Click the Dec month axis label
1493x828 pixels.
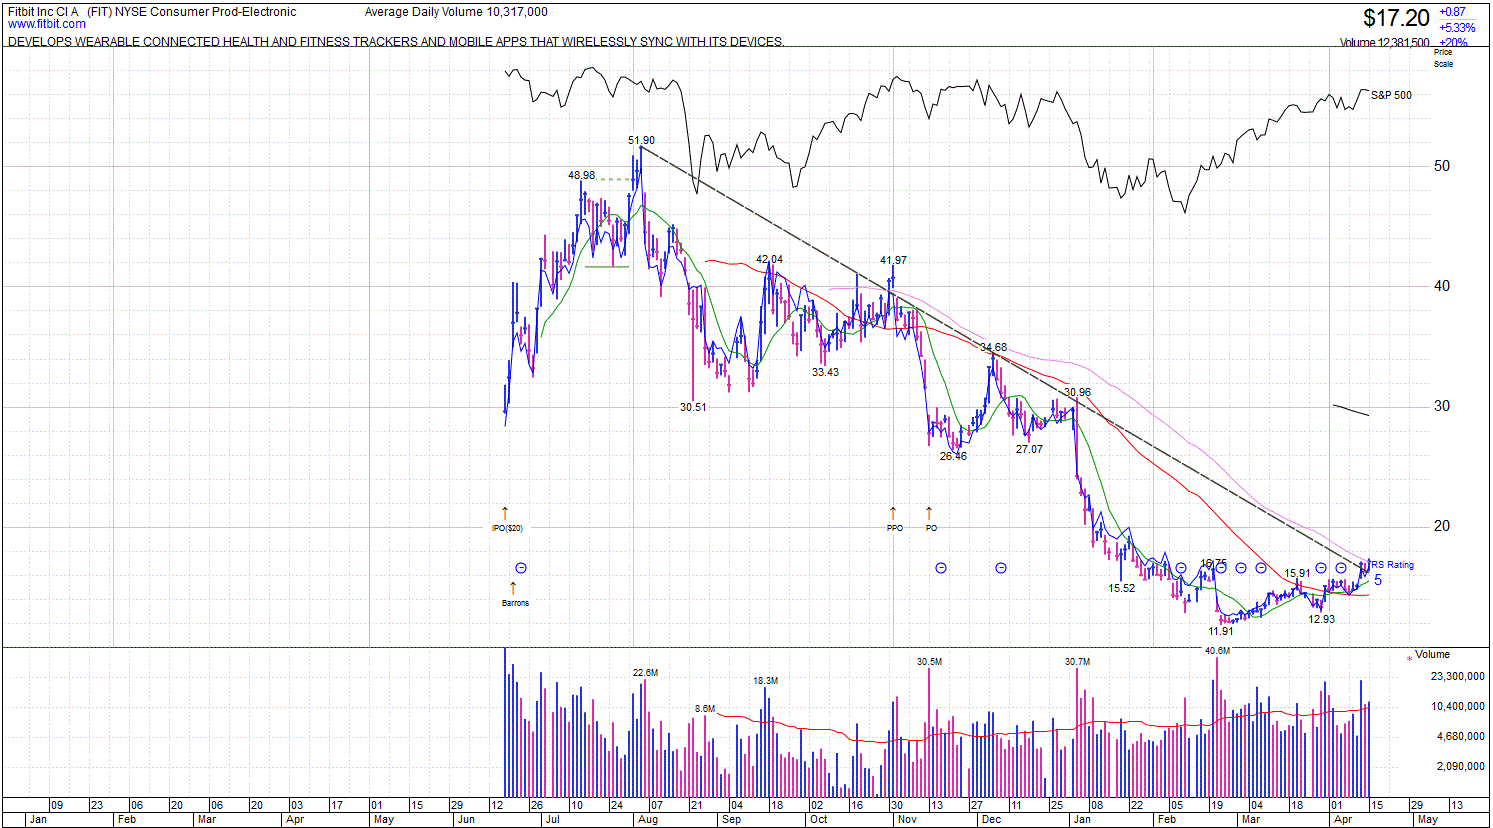point(992,820)
